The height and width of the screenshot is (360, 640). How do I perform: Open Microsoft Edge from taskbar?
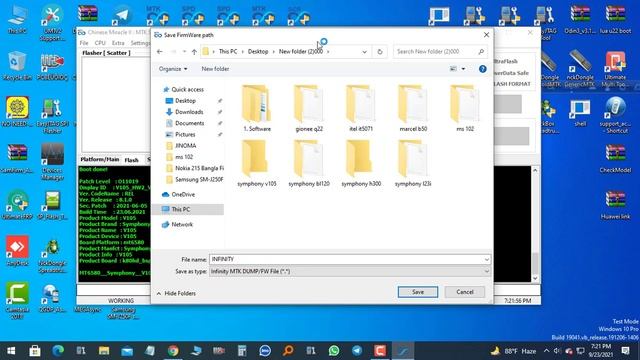pyautogui.click(x=58, y=351)
